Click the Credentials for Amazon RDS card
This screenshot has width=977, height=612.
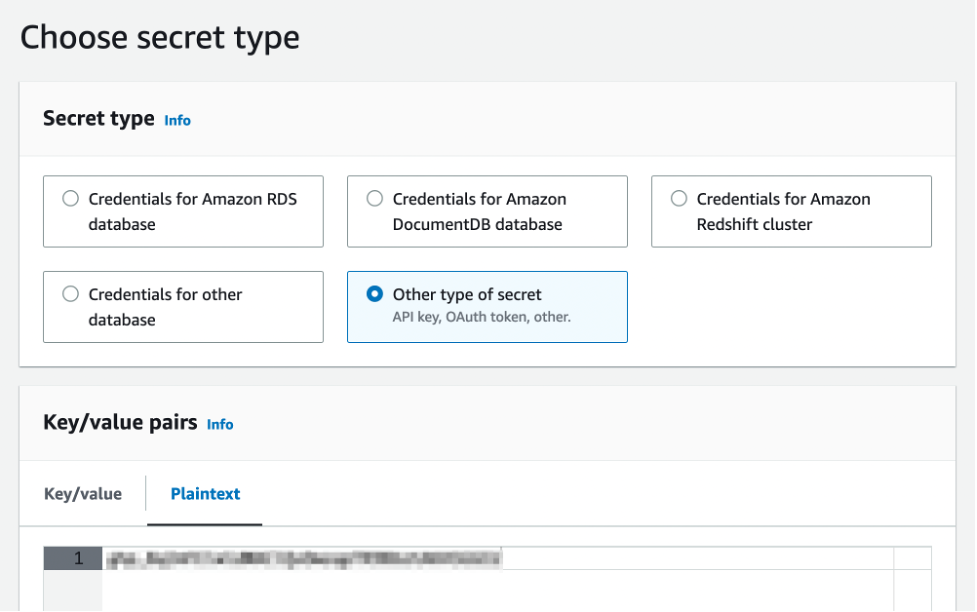(x=183, y=211)
